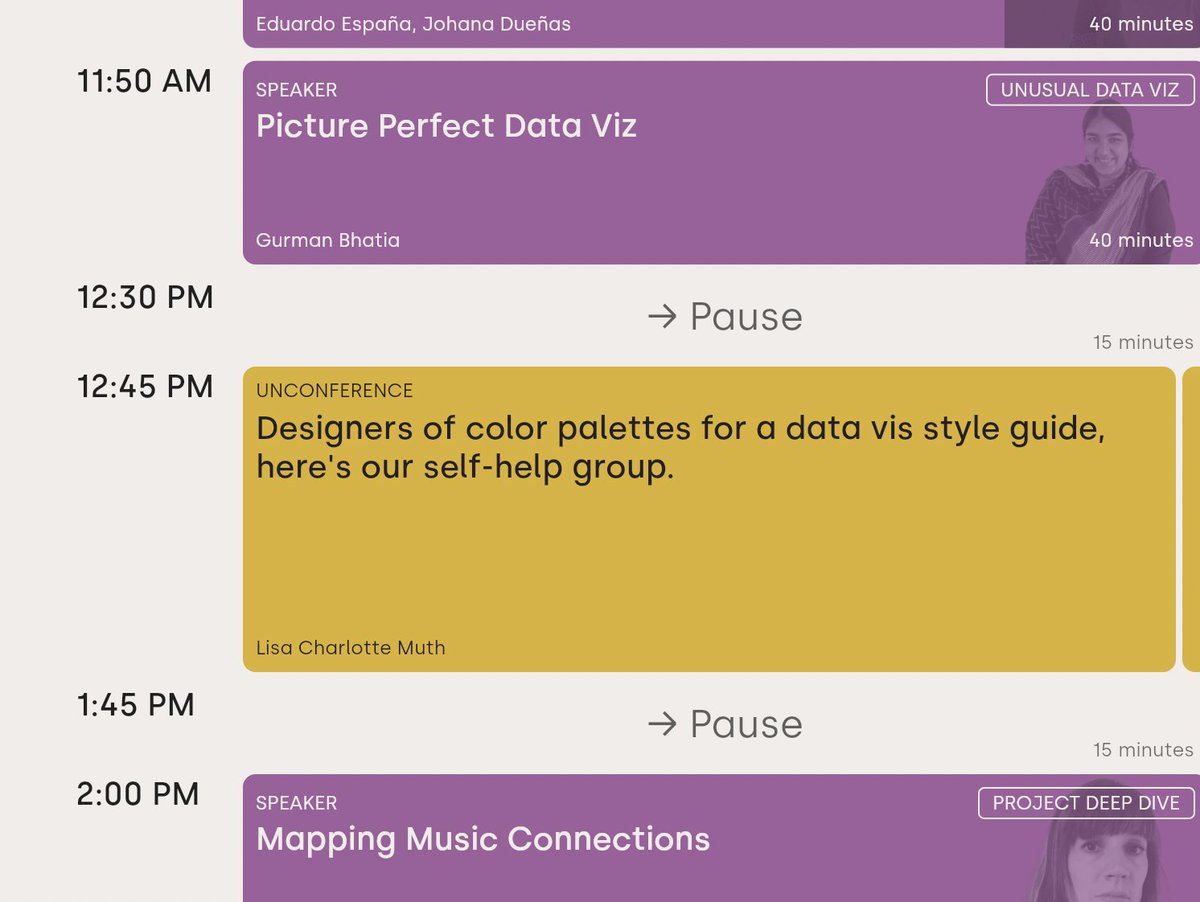Click the 2:00 PM time label
This screenshot has height=902, width=1200.
[x=138, y=794]
